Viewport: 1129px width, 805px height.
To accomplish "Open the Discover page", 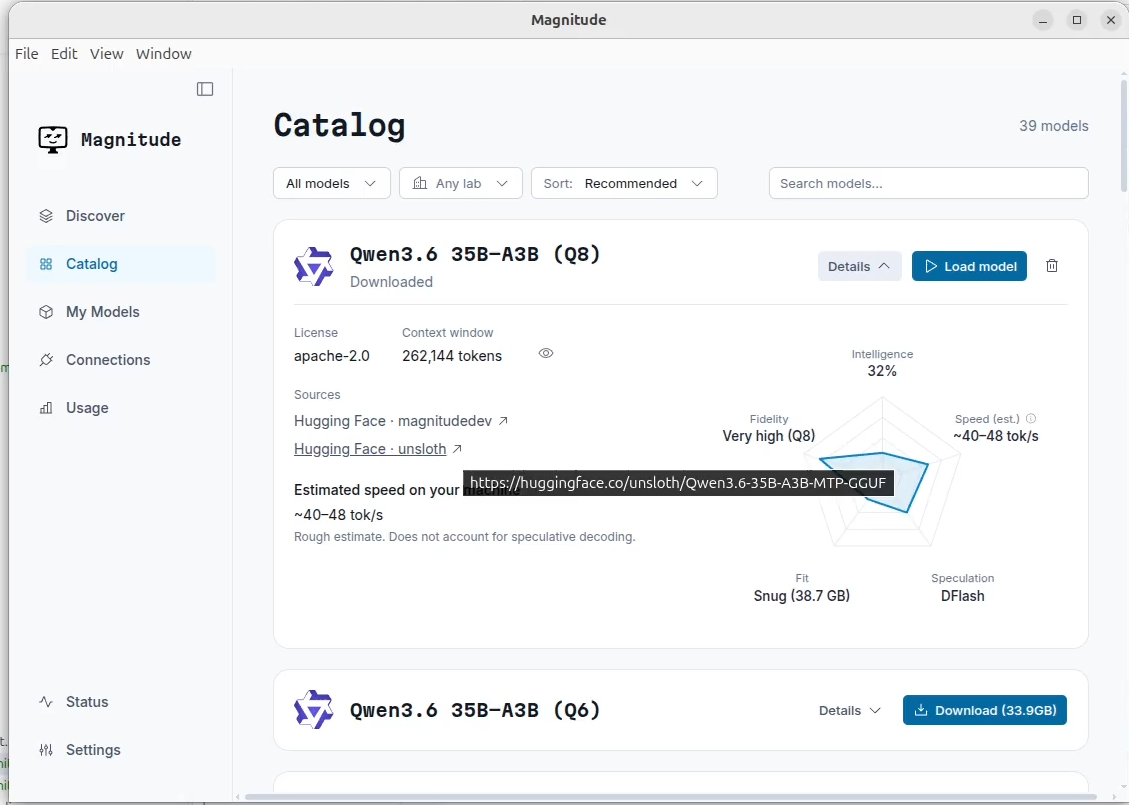I will coord(121,216).
